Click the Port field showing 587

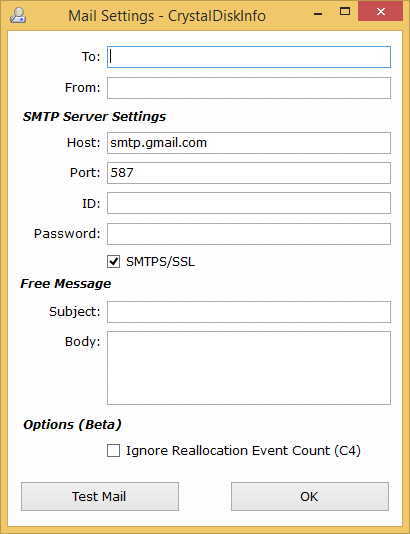tap(249, 173)
